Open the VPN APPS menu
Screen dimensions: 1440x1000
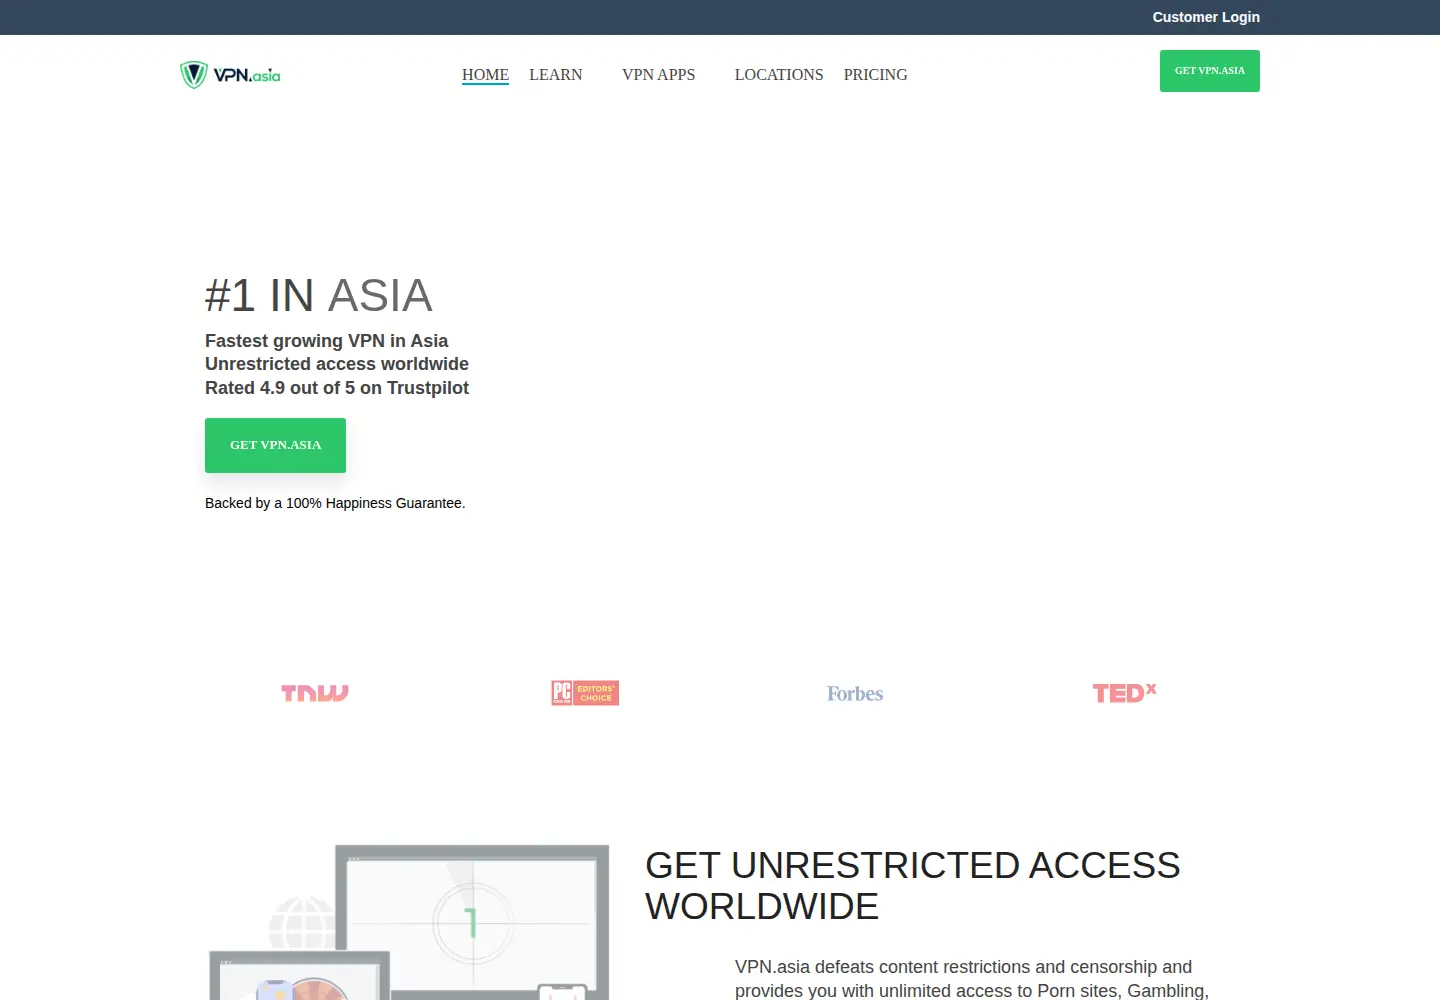(x=658, y=75)
